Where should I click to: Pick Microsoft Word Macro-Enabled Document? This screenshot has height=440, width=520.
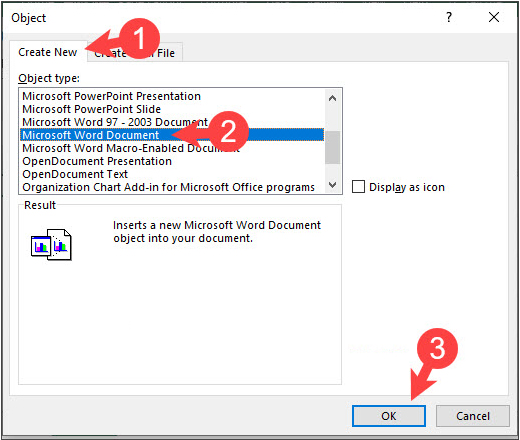[x=172, y=148]
